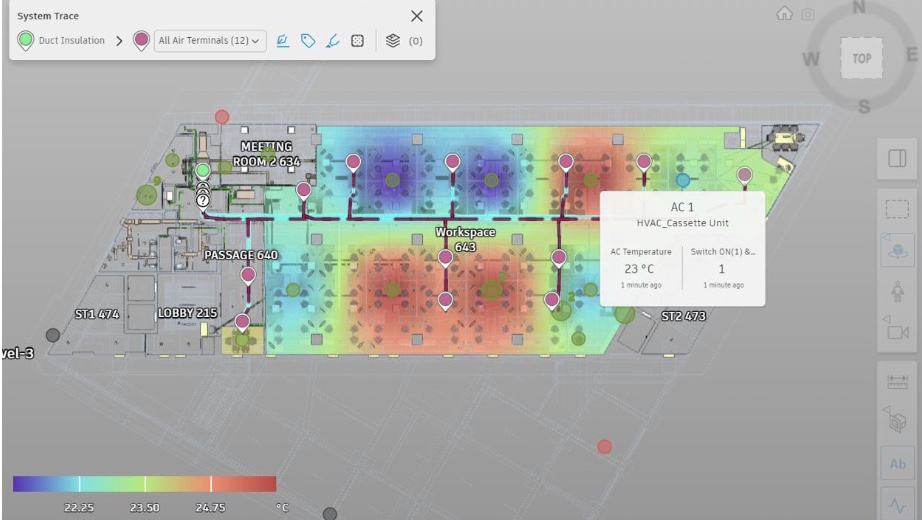
Task: Toggle the Ab text labels button
Action: [897, 464]
